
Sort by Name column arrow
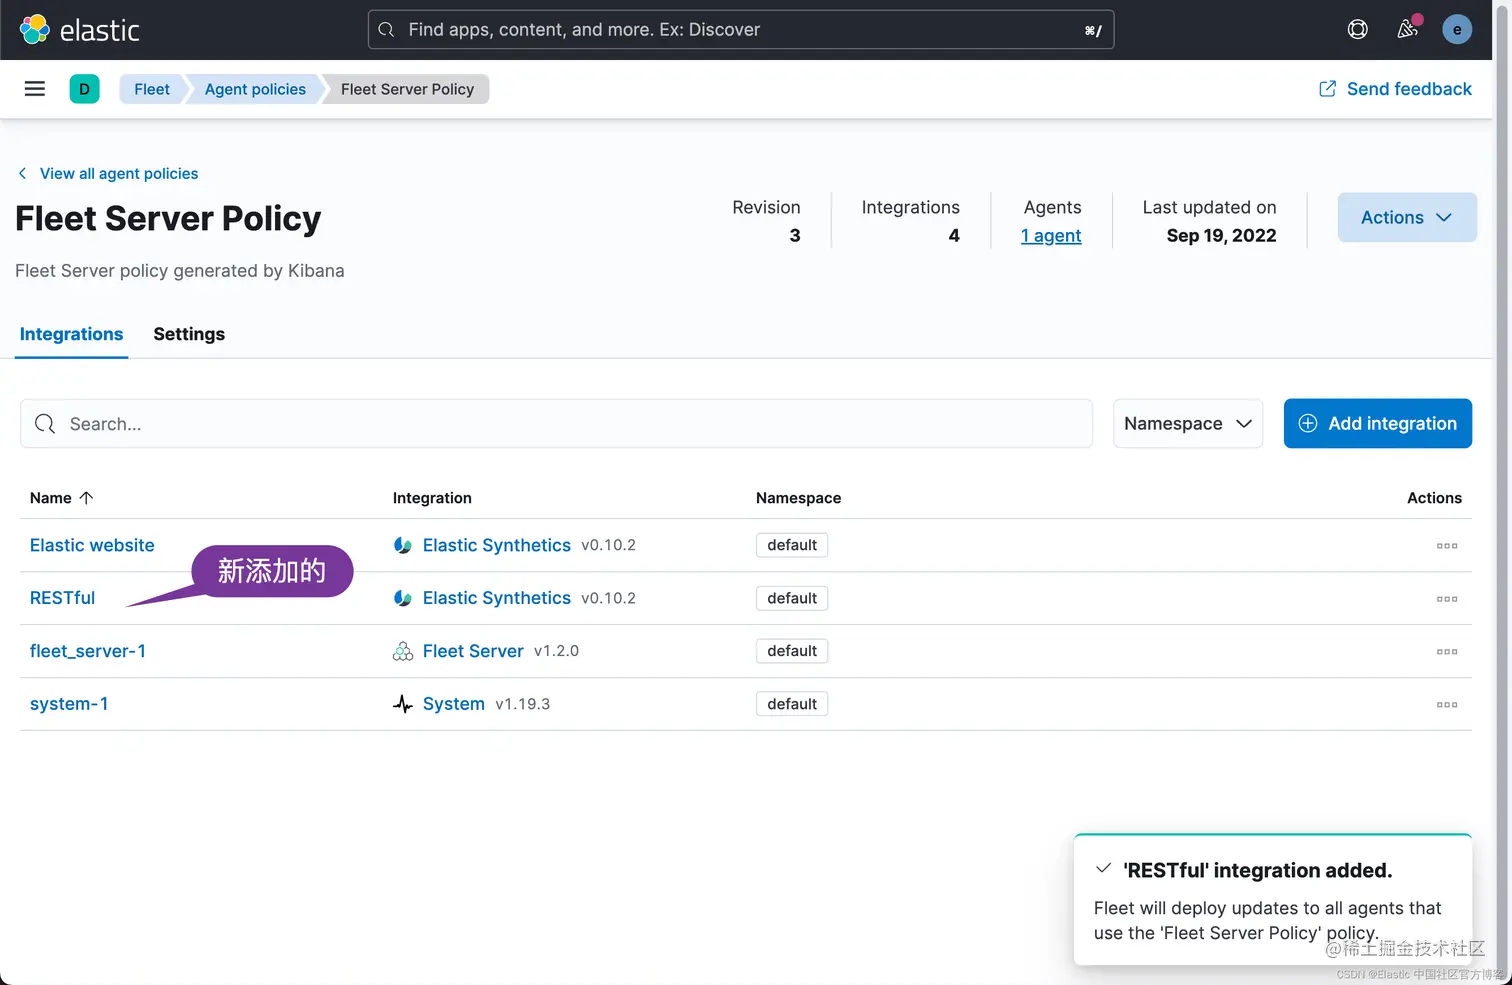pos(86,498)
